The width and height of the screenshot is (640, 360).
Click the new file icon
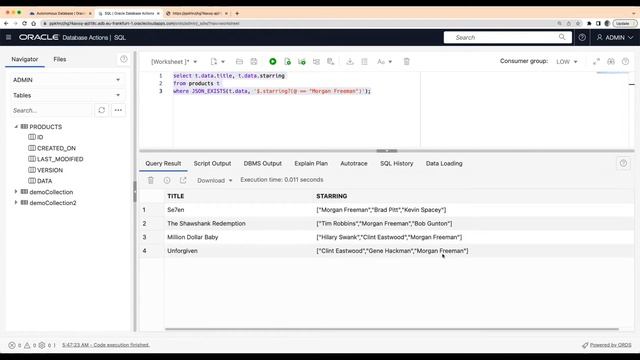click(x=213, y=62)
